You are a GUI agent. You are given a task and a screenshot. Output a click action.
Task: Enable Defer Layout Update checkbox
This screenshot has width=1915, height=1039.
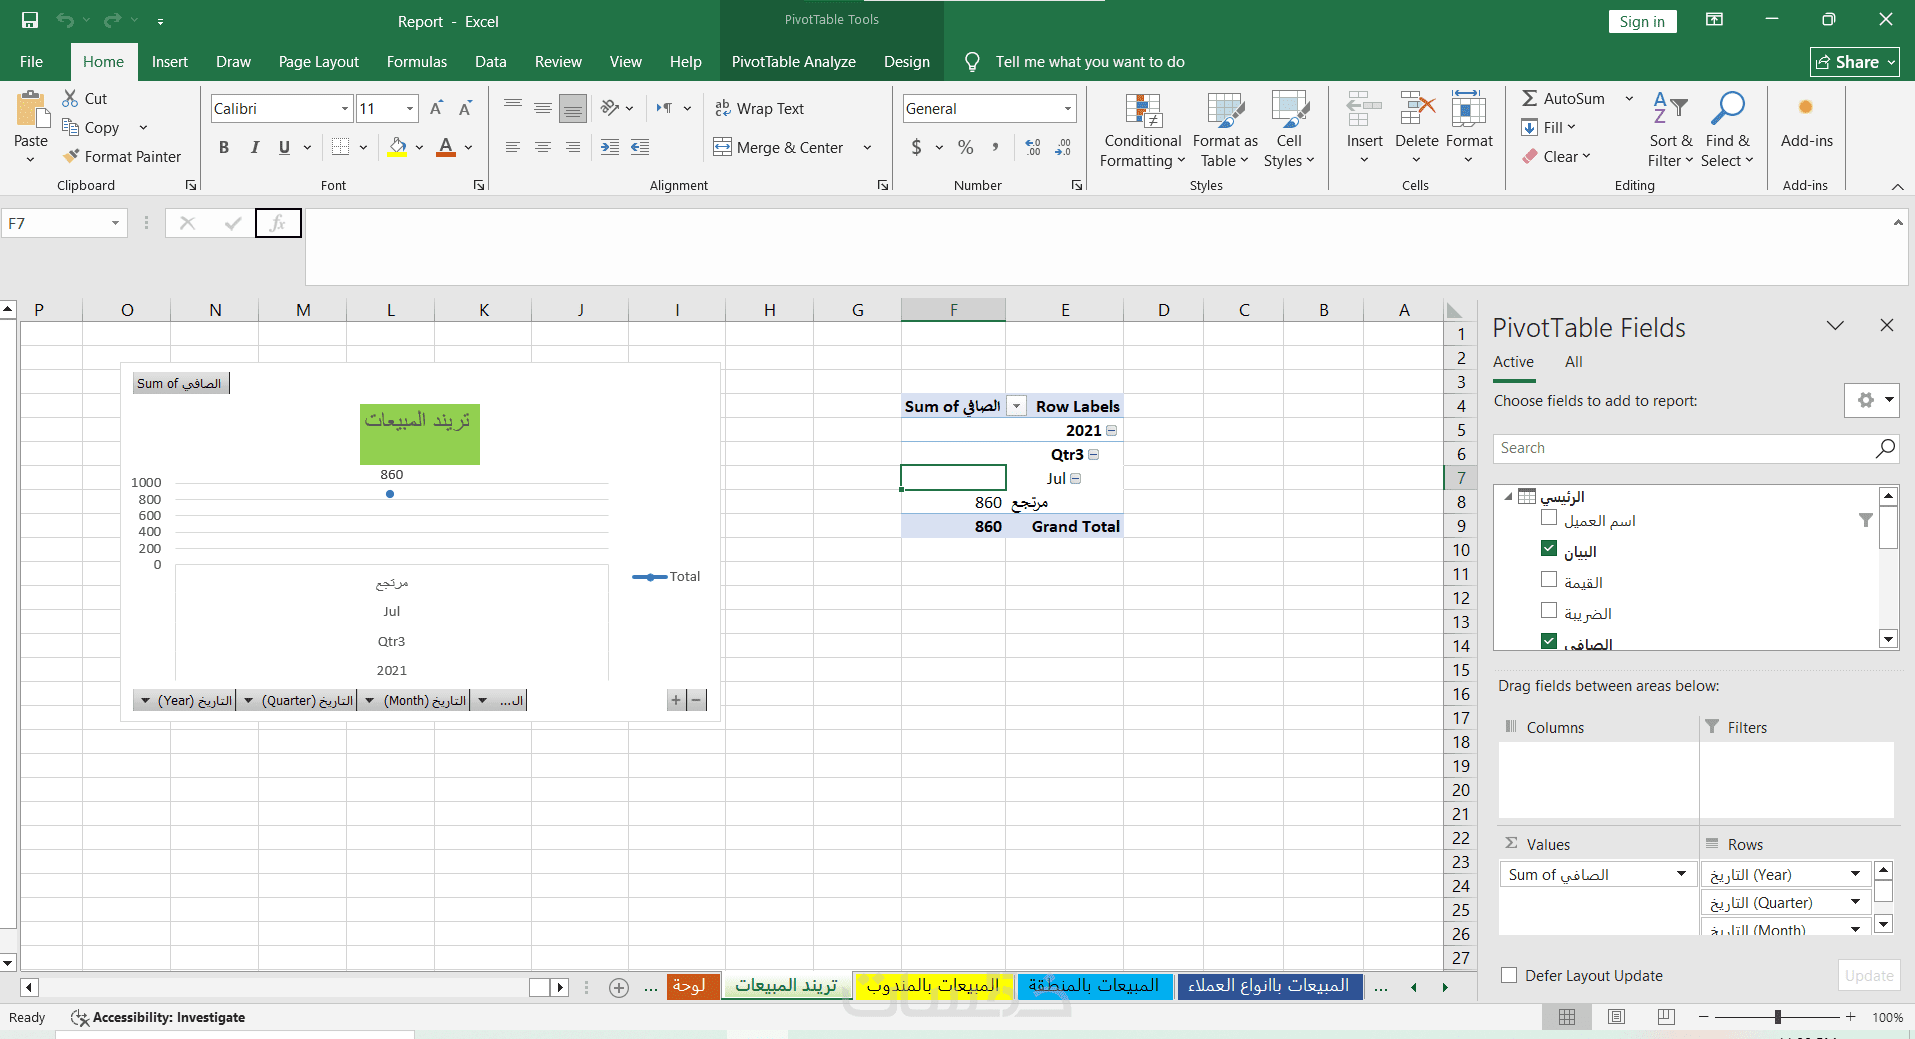1509,975
